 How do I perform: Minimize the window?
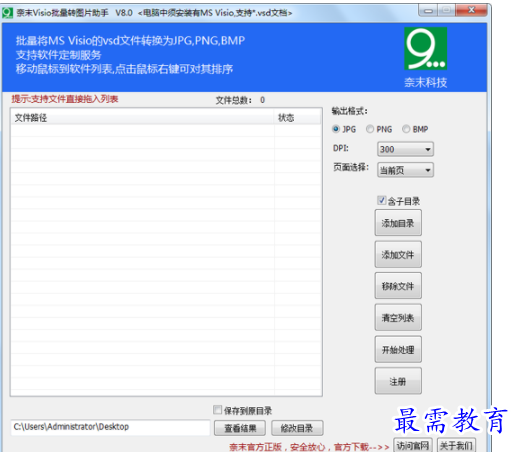pyautogui.click(x=428, y=11)
